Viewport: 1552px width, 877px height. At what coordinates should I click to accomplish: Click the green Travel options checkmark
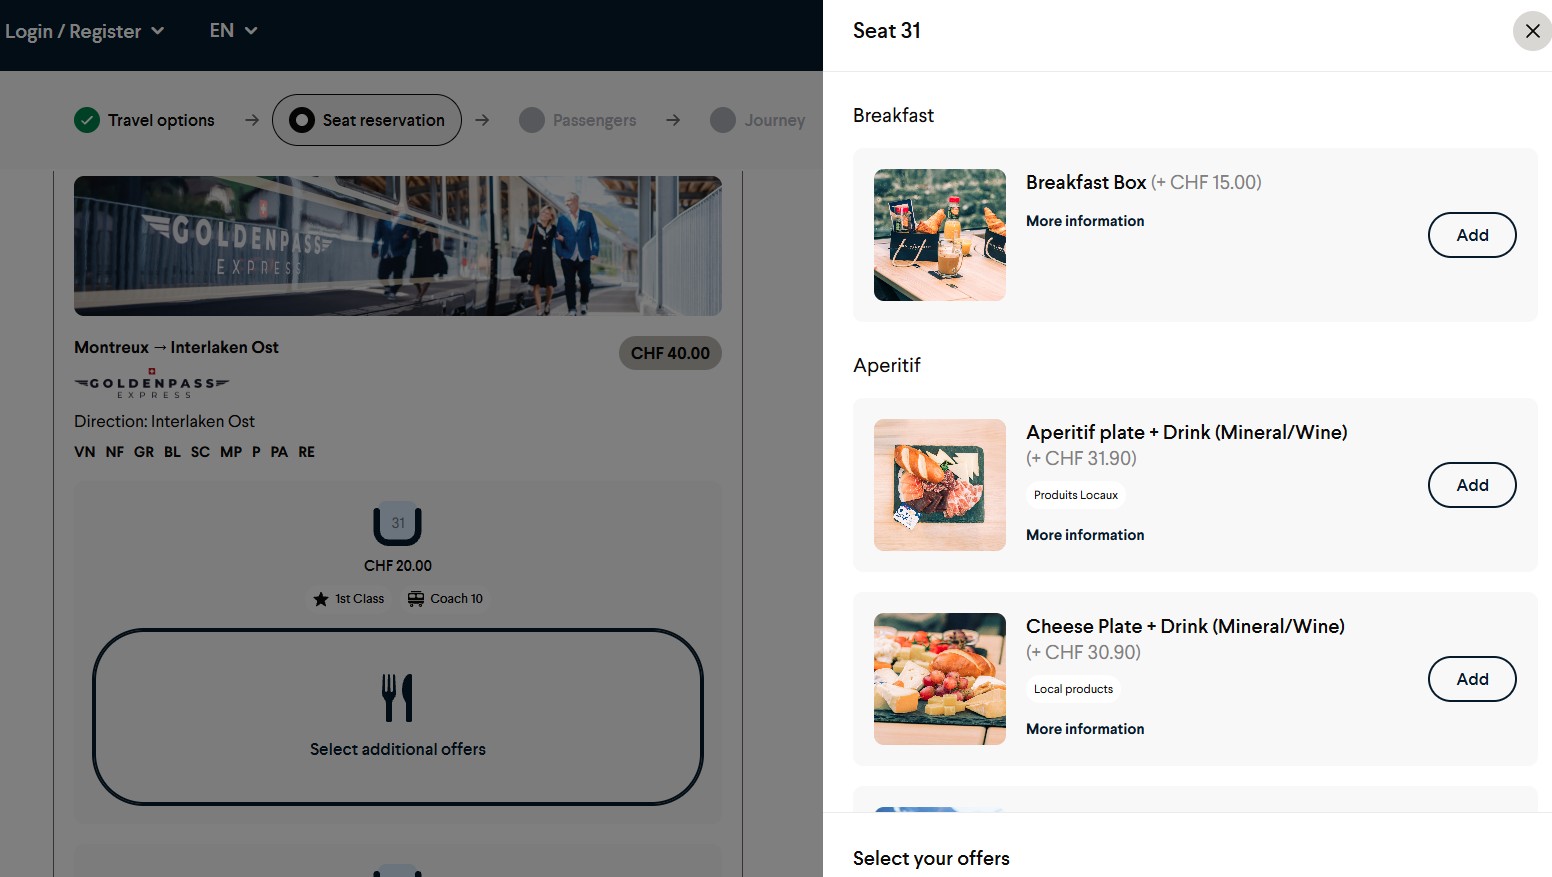87,120
